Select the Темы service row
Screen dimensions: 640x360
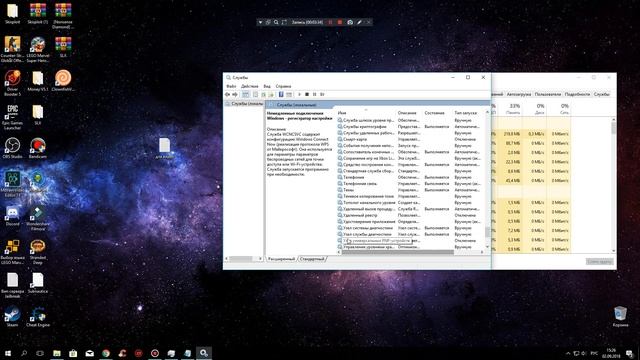pos(411,190)
